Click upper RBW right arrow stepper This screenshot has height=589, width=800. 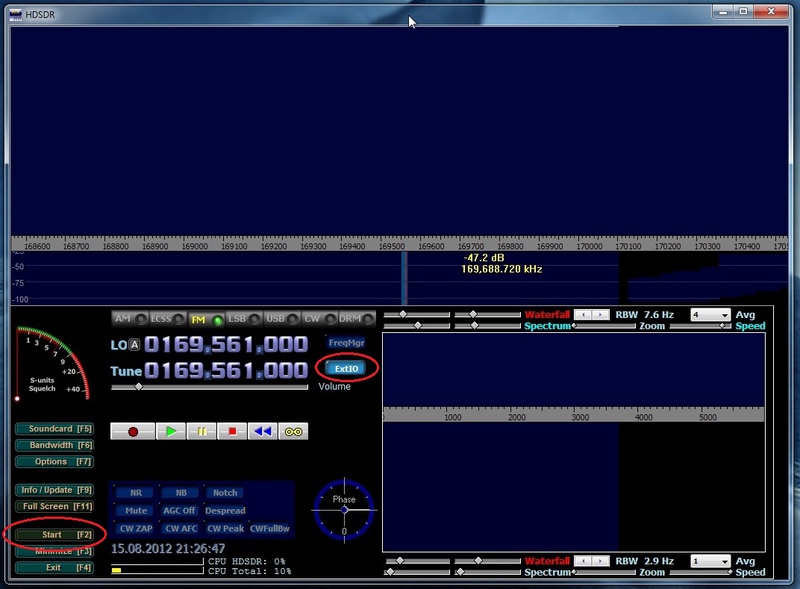pyautogui.click(x=601, y=315)
